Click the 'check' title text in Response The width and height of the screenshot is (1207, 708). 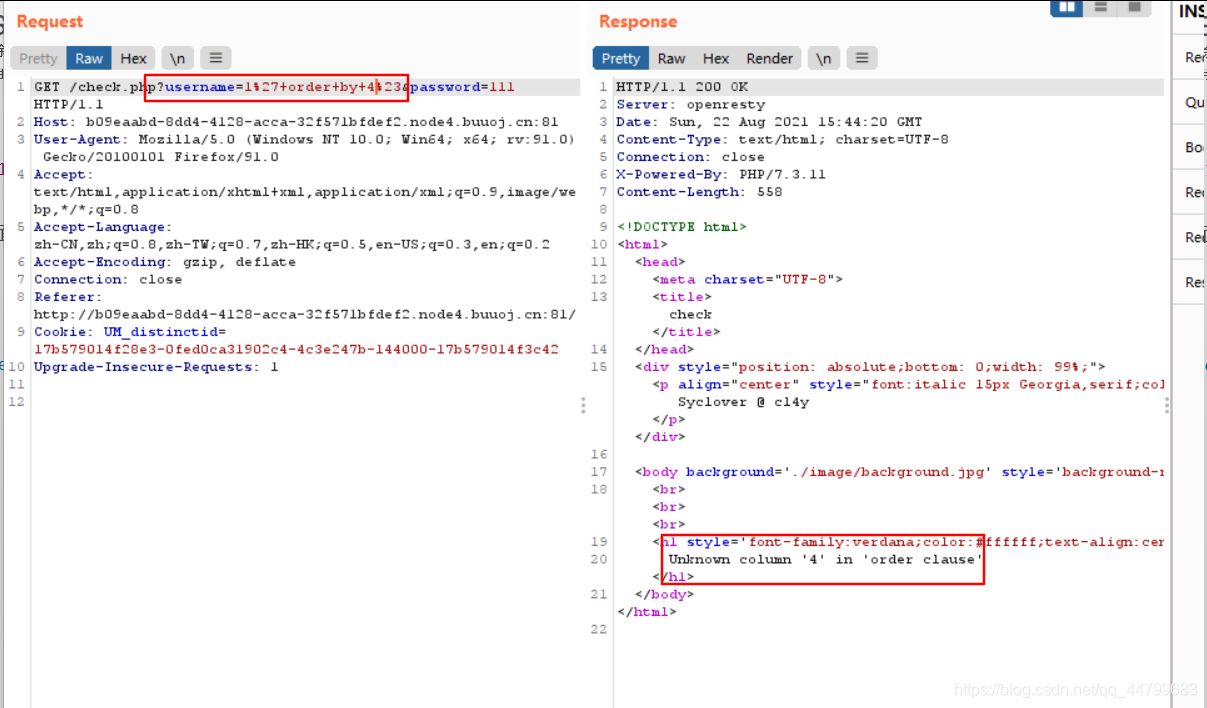coord(691,314)
